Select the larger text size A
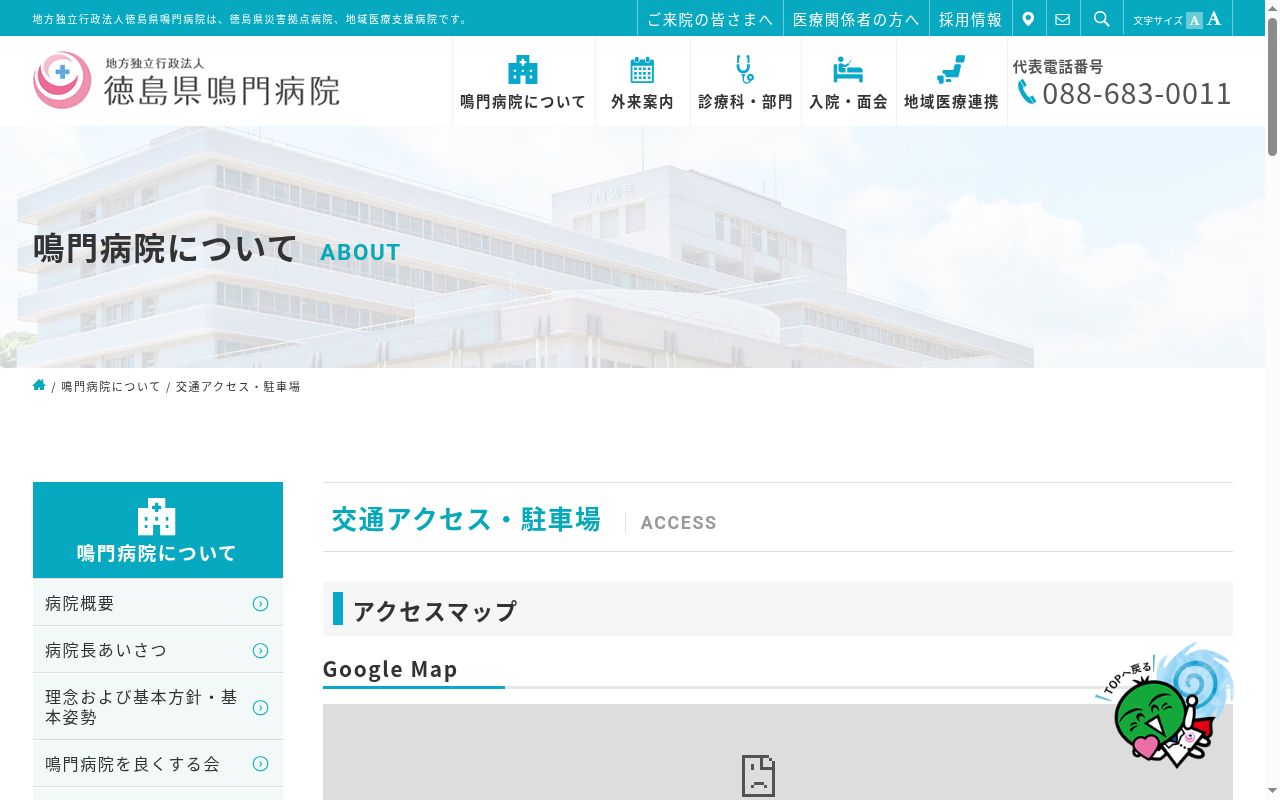This screenshot has height=800, width=1280. point(1214,19)
